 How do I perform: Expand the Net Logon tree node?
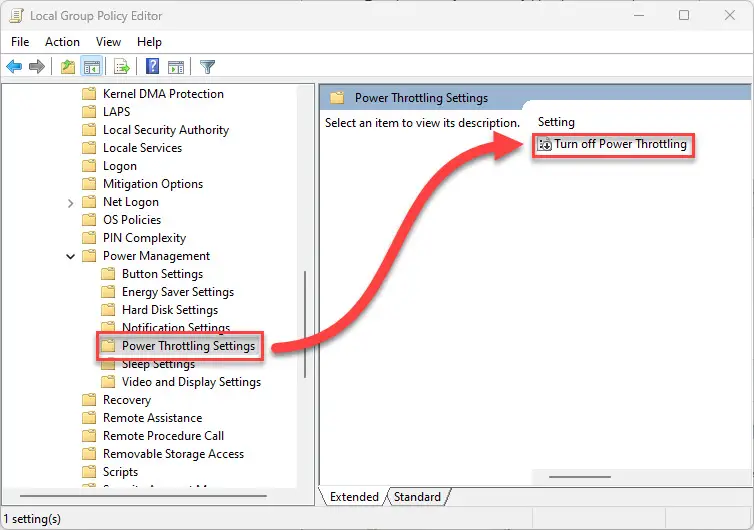[71, 203]
